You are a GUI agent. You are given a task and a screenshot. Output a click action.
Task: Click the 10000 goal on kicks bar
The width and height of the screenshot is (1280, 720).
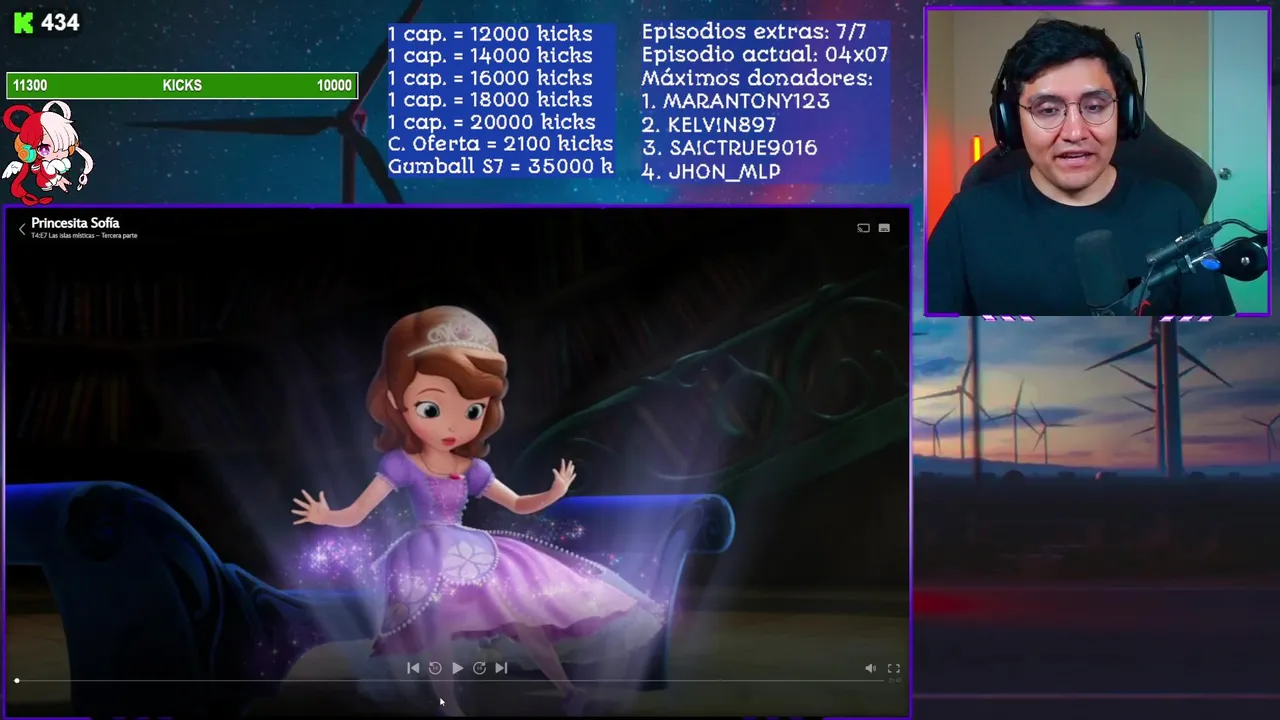click(334, 86)
